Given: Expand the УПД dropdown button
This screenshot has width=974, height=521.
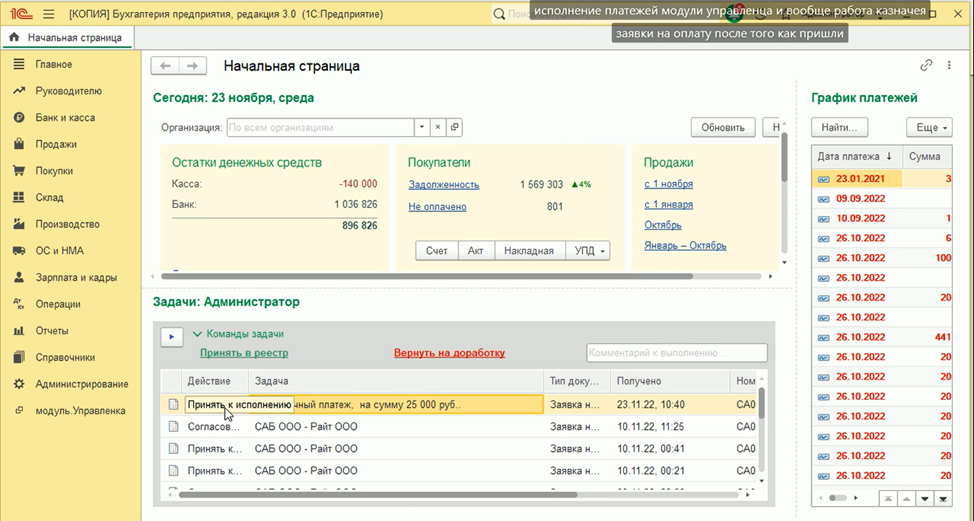Looking at the screenshot, I should point(589,251).
